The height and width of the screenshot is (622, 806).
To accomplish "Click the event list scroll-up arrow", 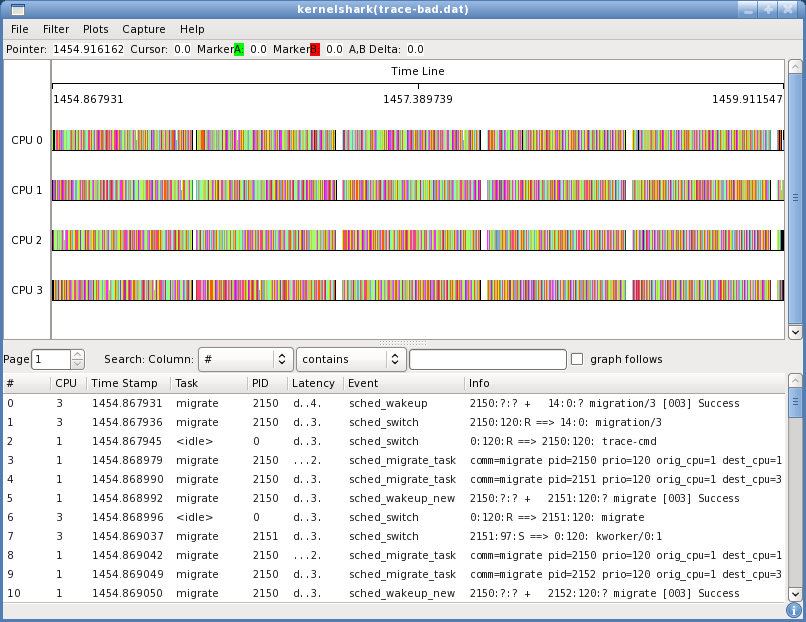I will click(795, 381).
